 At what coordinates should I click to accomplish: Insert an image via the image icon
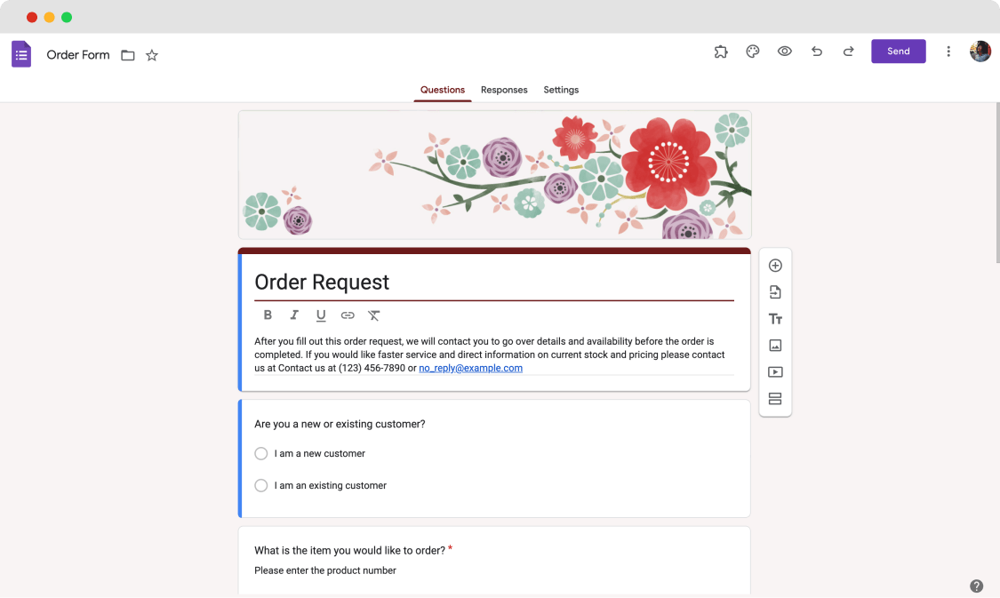775,345
